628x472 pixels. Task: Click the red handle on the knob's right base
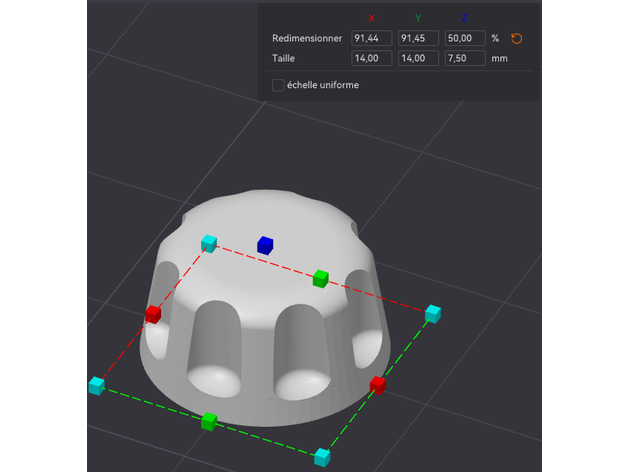377,385
